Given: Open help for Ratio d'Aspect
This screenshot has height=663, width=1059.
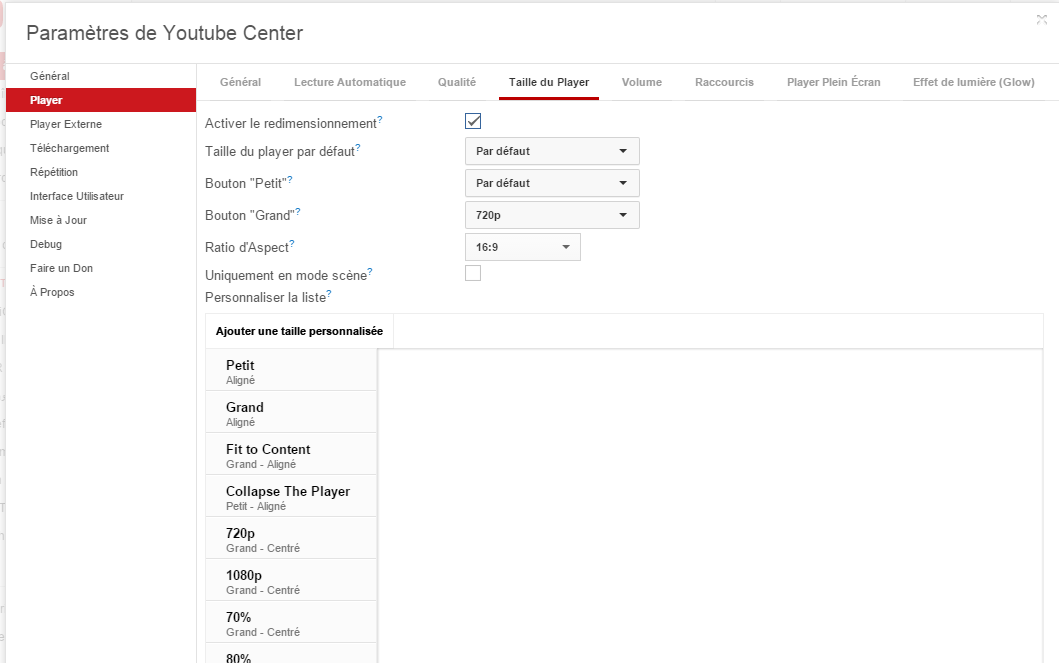Looking at the screenshot, I should [x=292, y=243].
